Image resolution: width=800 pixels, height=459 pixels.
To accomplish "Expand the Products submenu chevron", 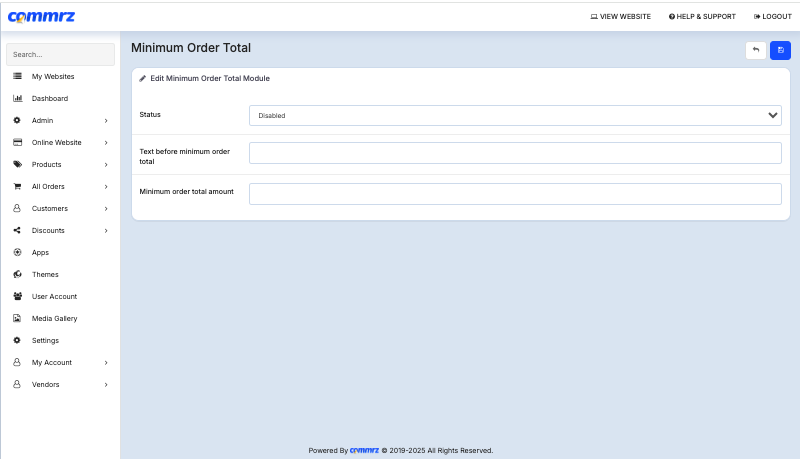I will point(106,165).
